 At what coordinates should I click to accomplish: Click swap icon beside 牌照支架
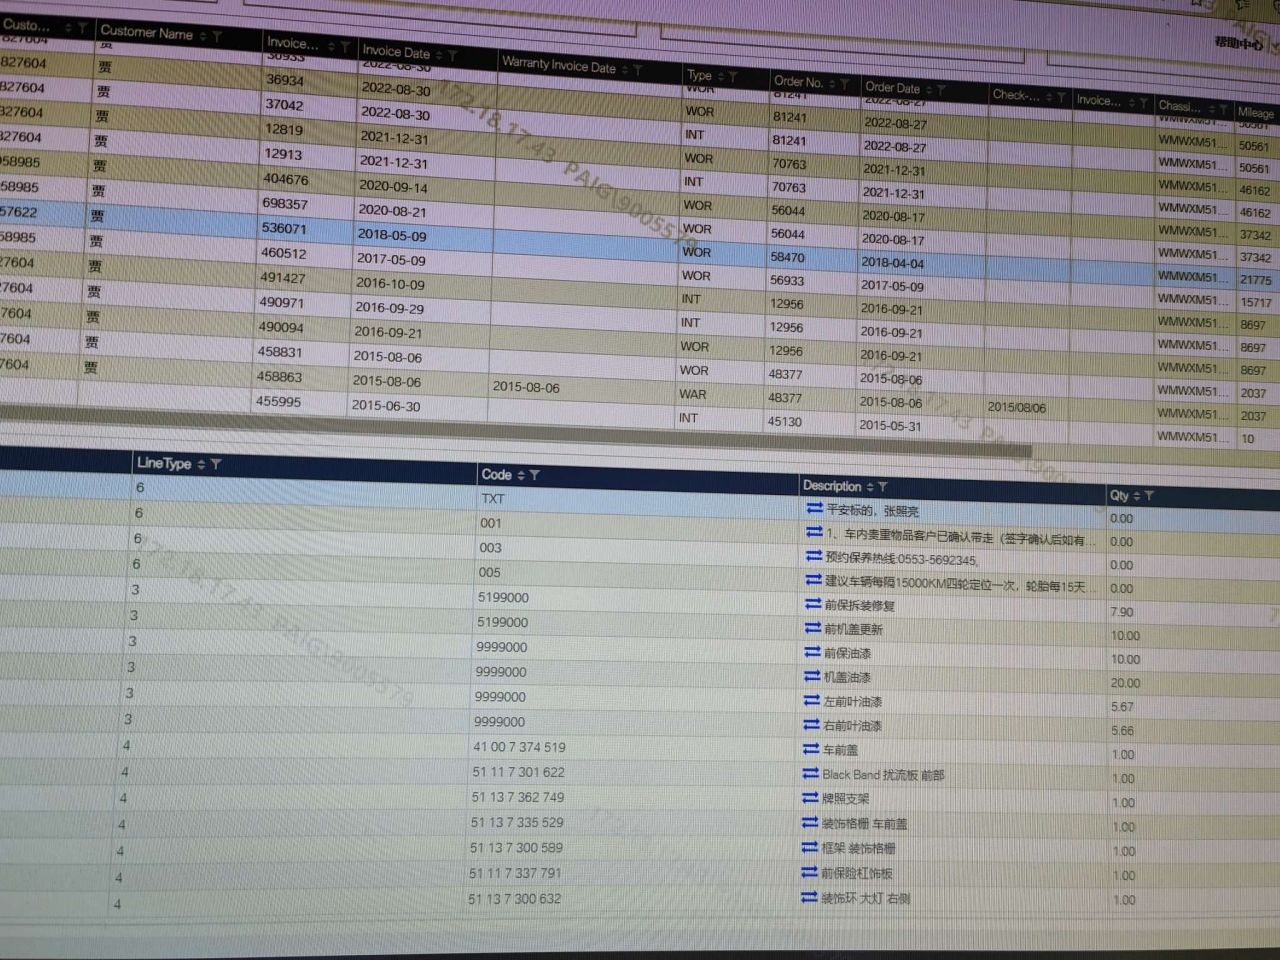coord(811,797)
